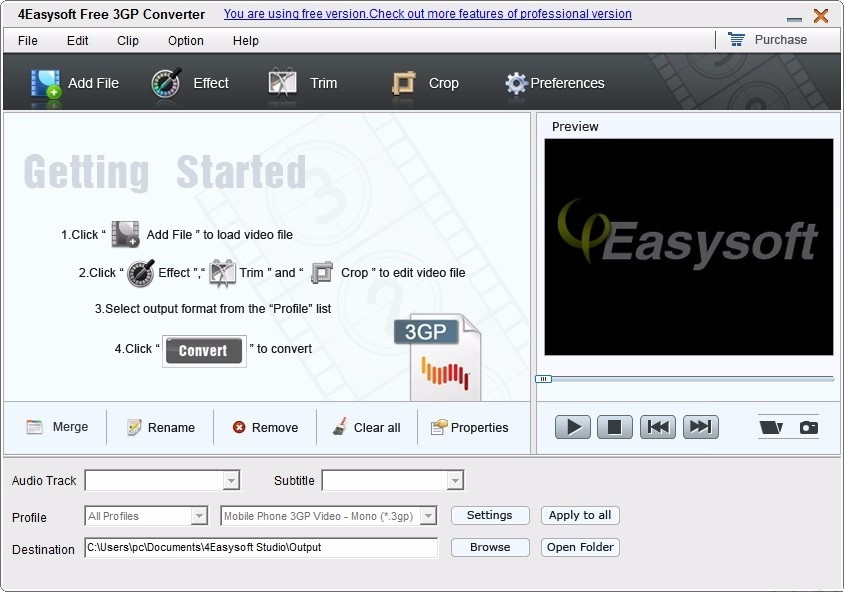Click the Add File toolbar icon
This screenshot has width=844, height=592.
pos(46,83)
